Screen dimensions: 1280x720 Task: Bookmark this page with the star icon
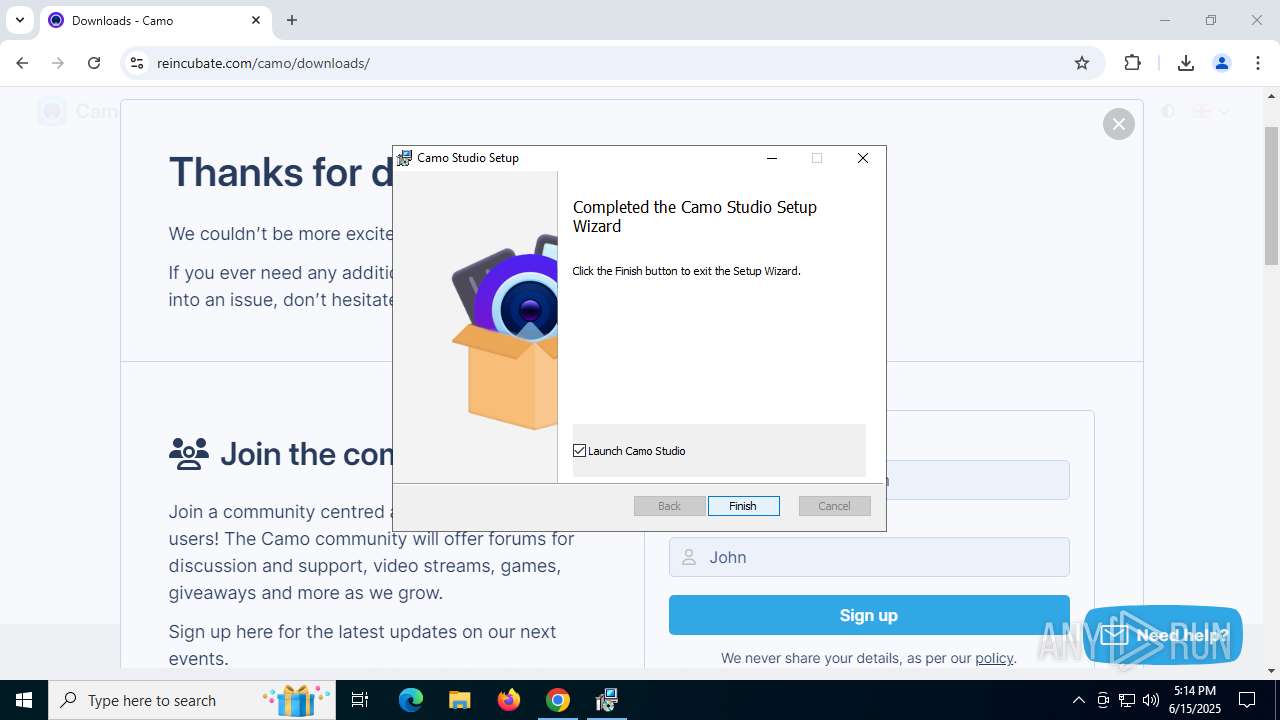(1082, 63)
